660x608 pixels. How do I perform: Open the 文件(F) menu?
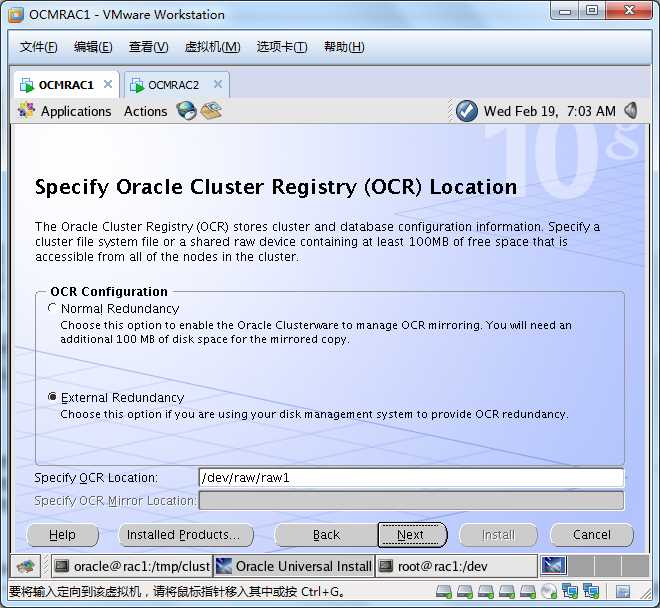tap(38, 47)
